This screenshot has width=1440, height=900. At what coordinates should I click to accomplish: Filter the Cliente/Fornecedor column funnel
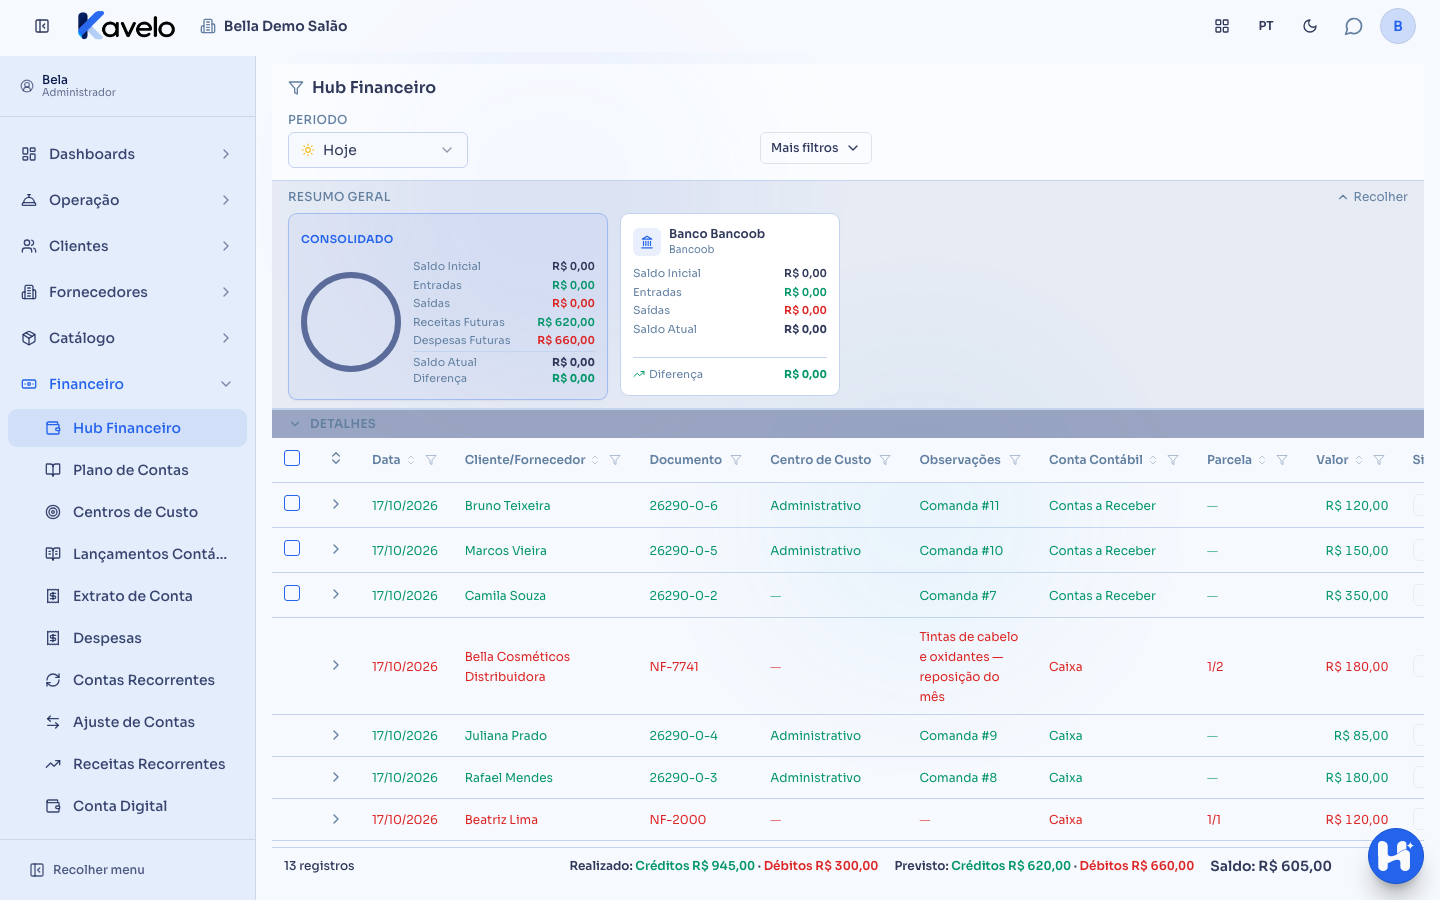tap(615, 460)
